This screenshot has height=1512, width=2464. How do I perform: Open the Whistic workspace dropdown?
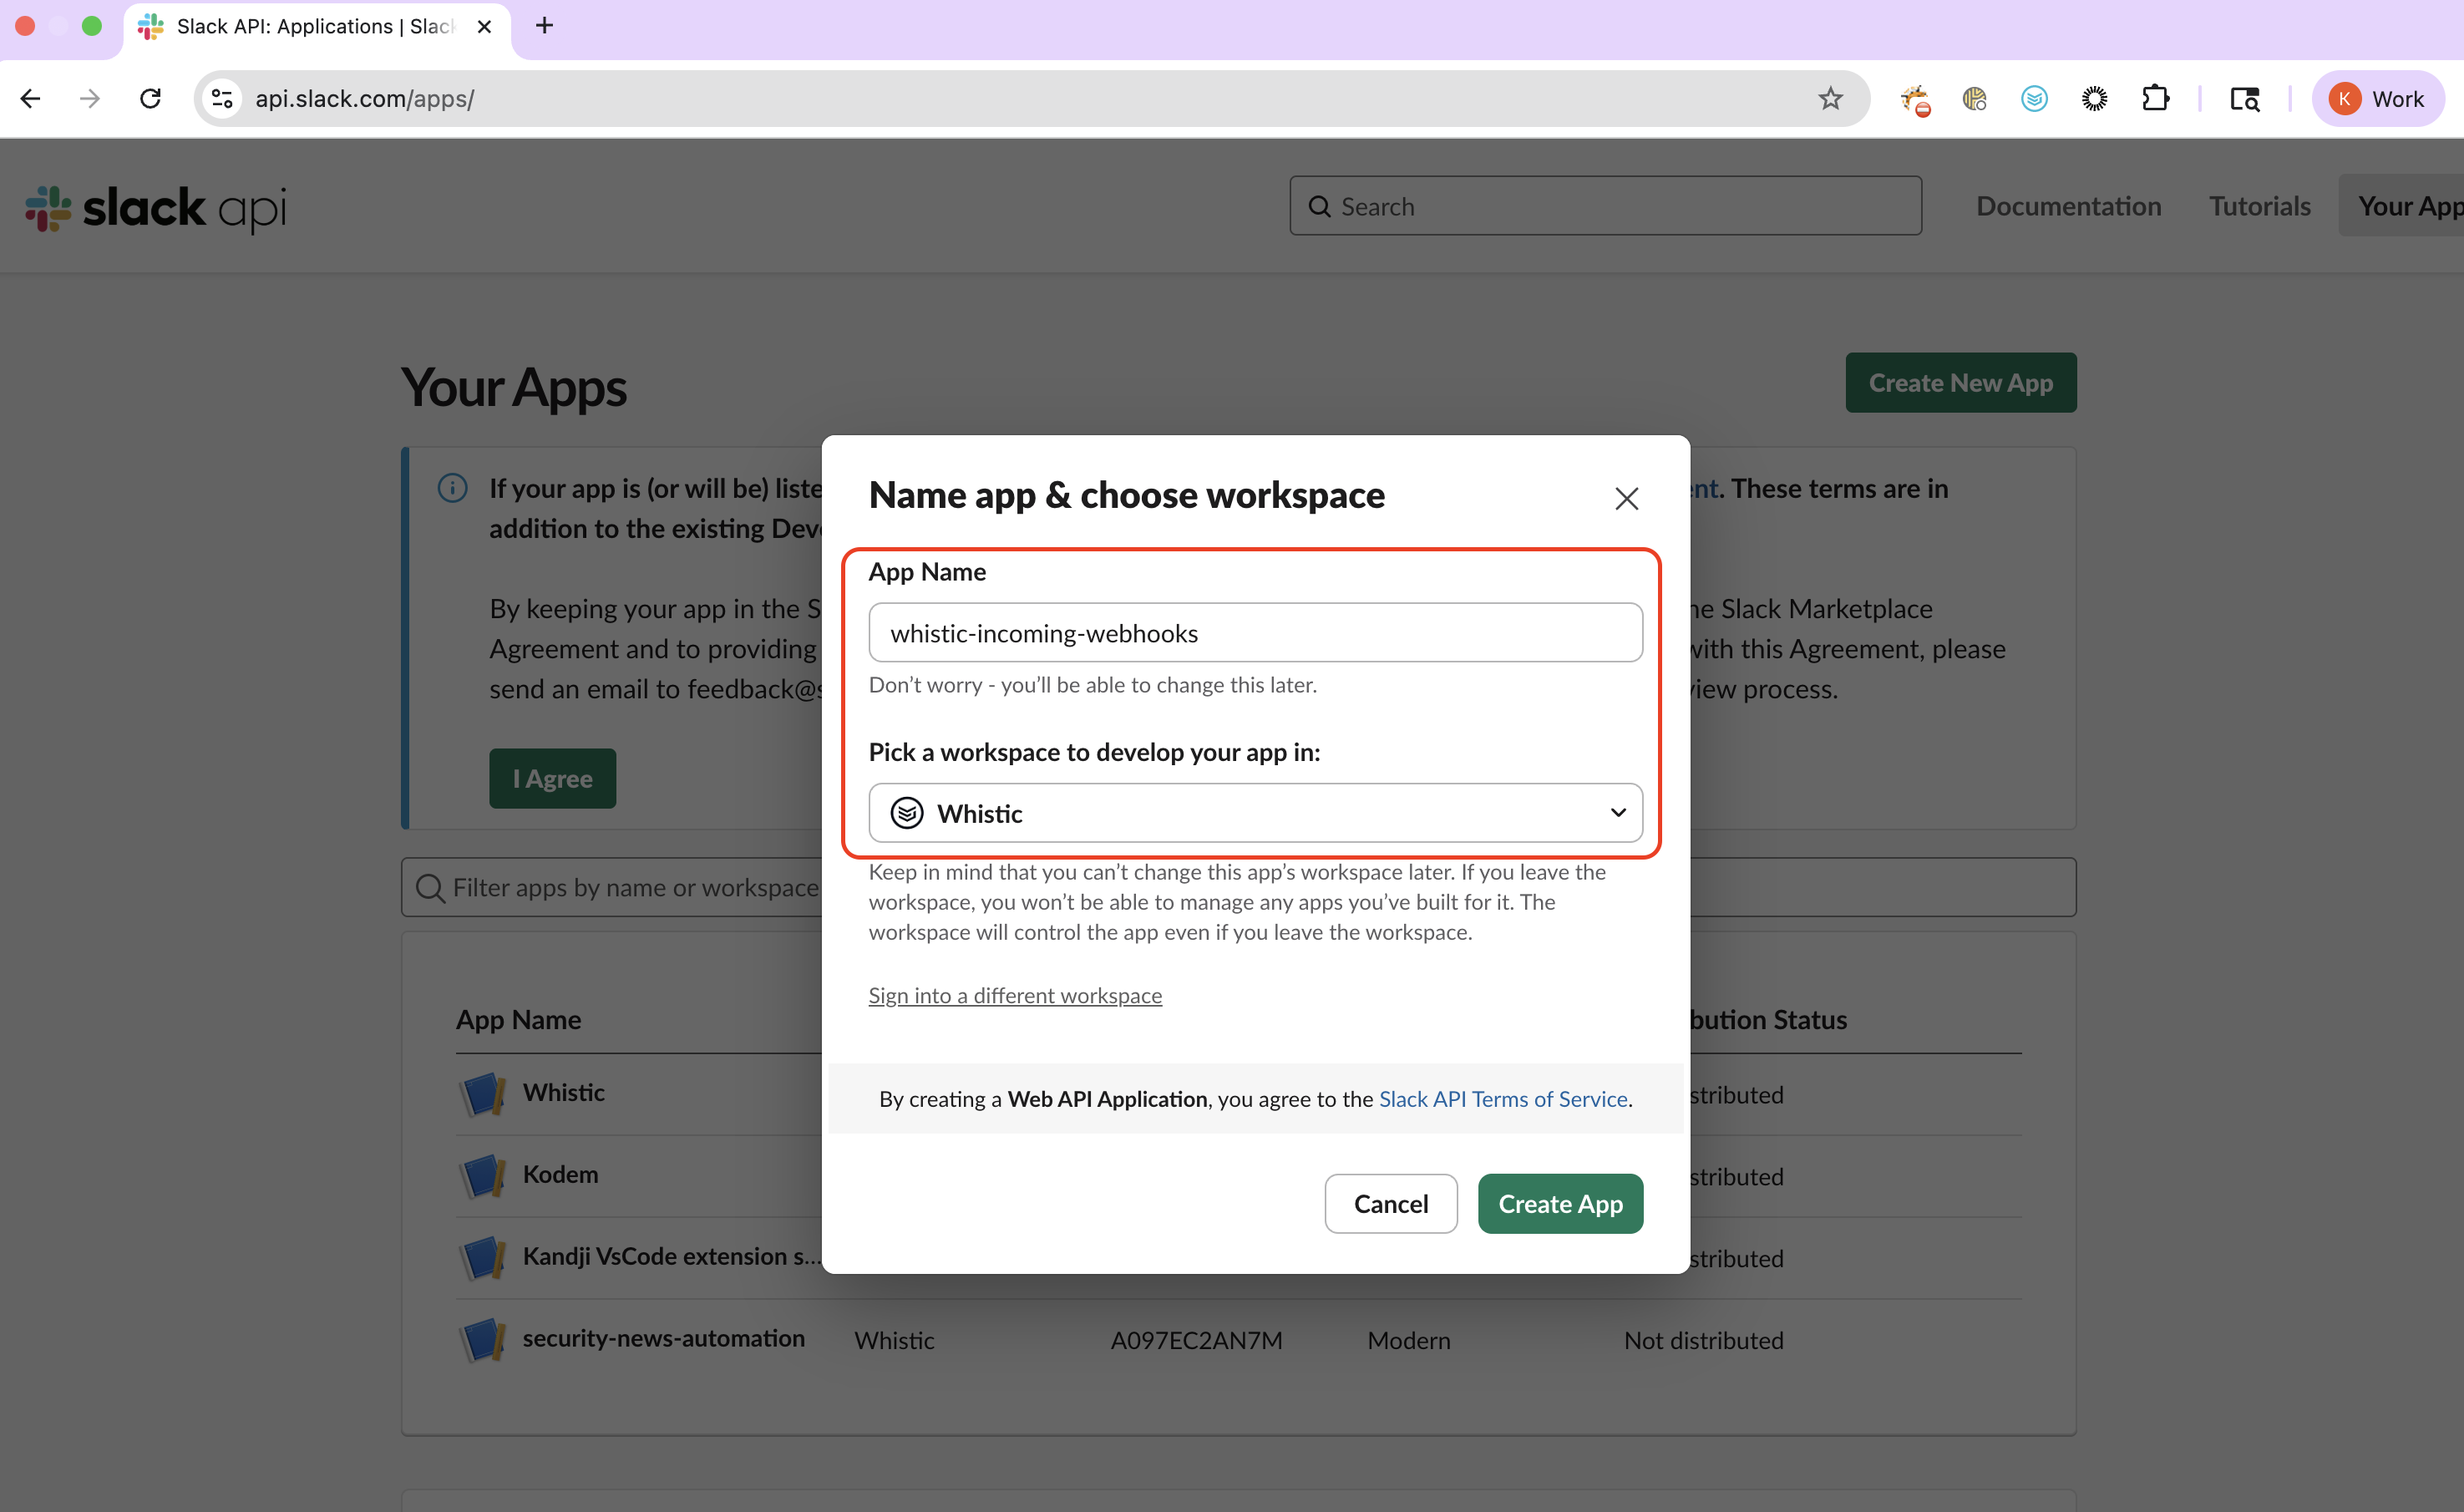click(1255, 813)
